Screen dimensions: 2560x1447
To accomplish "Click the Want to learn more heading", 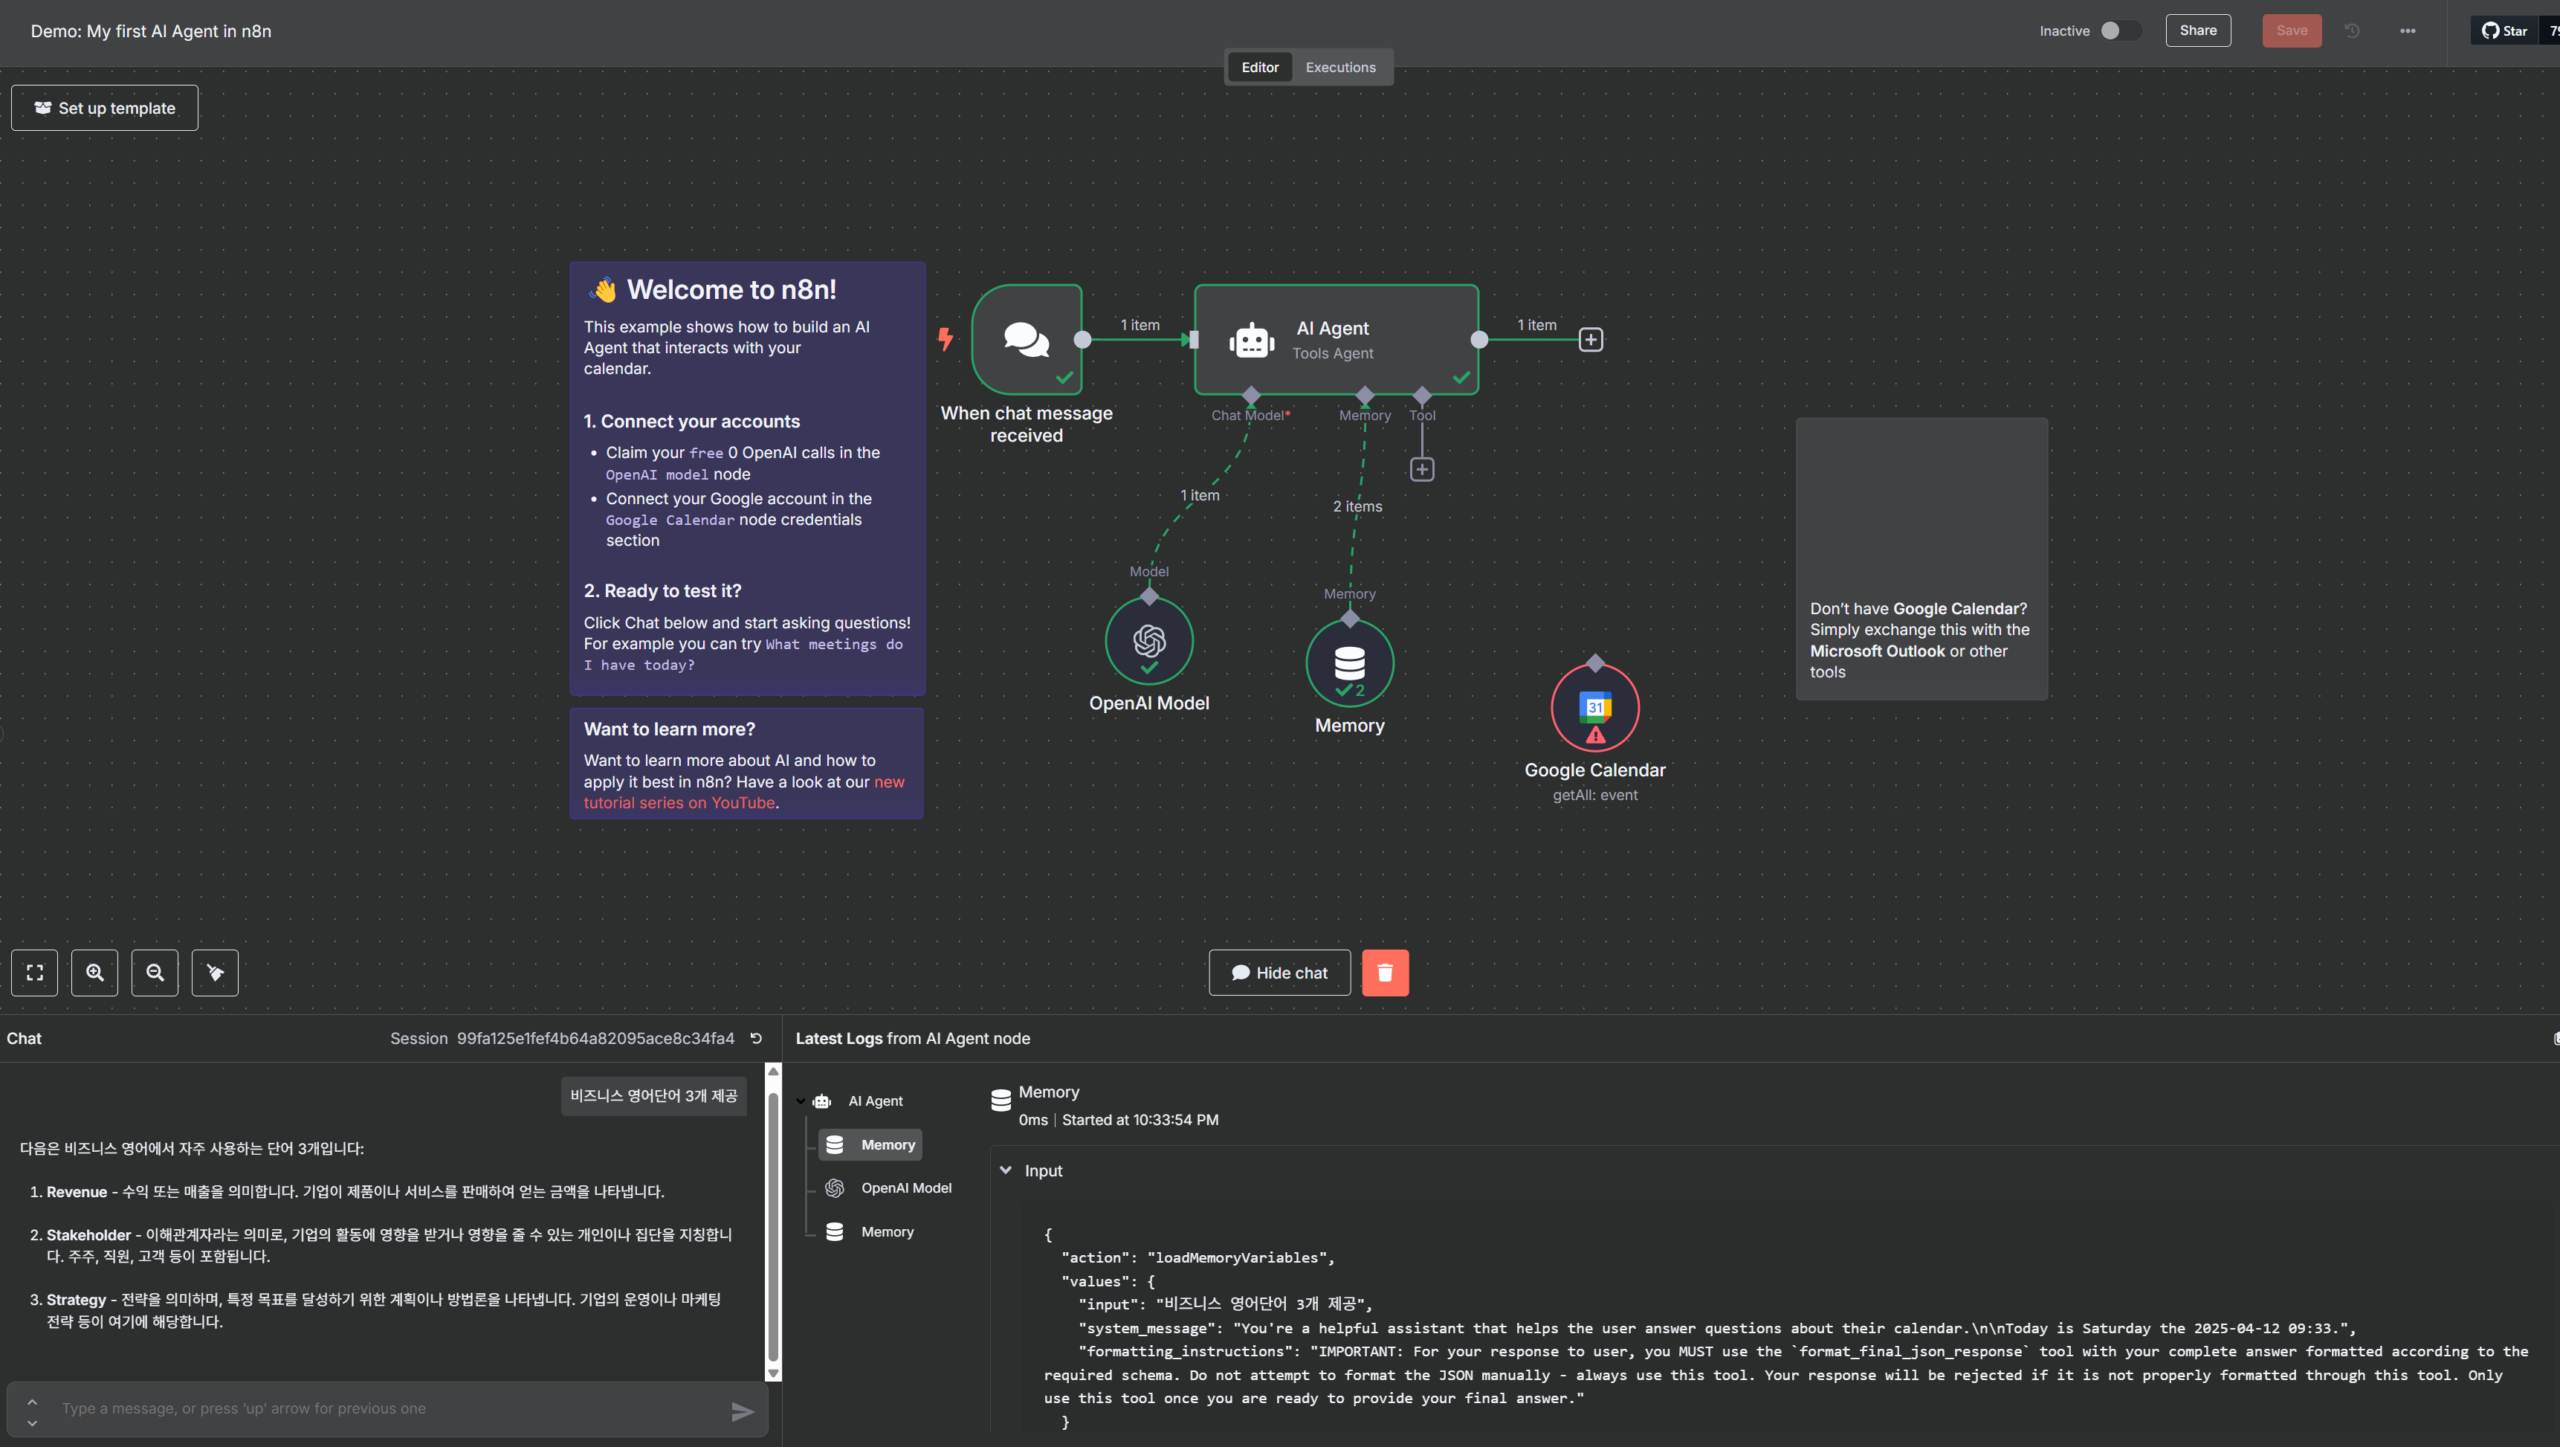I will pos(670,730).
